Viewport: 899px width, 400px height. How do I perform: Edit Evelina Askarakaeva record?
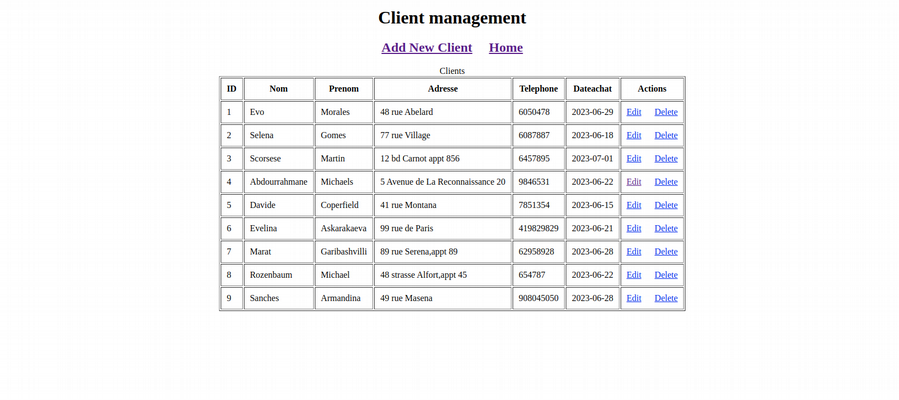coord(634,228)
